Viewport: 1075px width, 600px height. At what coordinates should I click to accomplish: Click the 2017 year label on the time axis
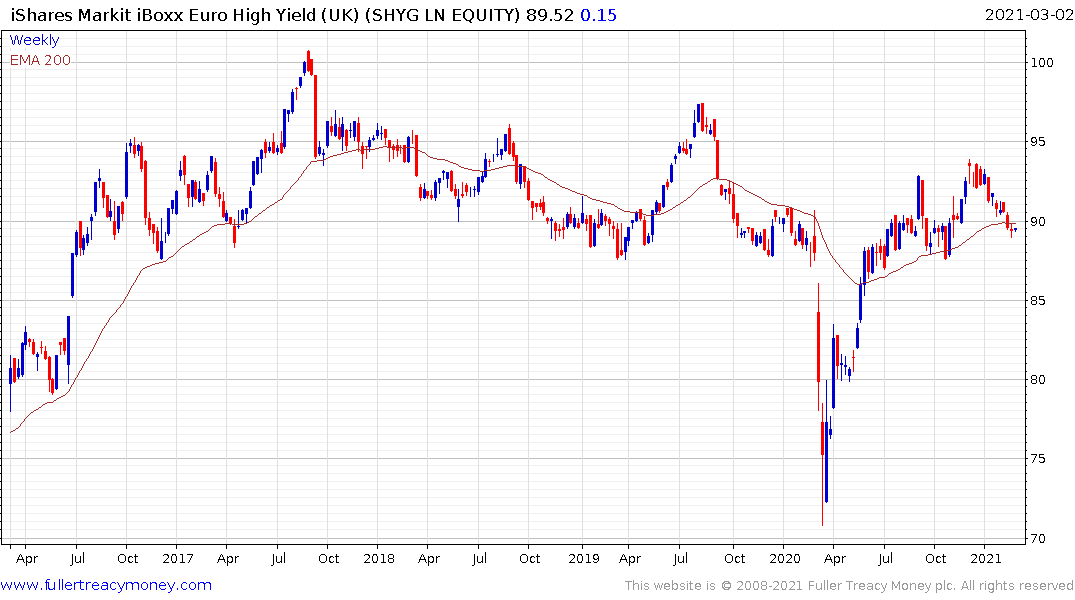(178, 558)
